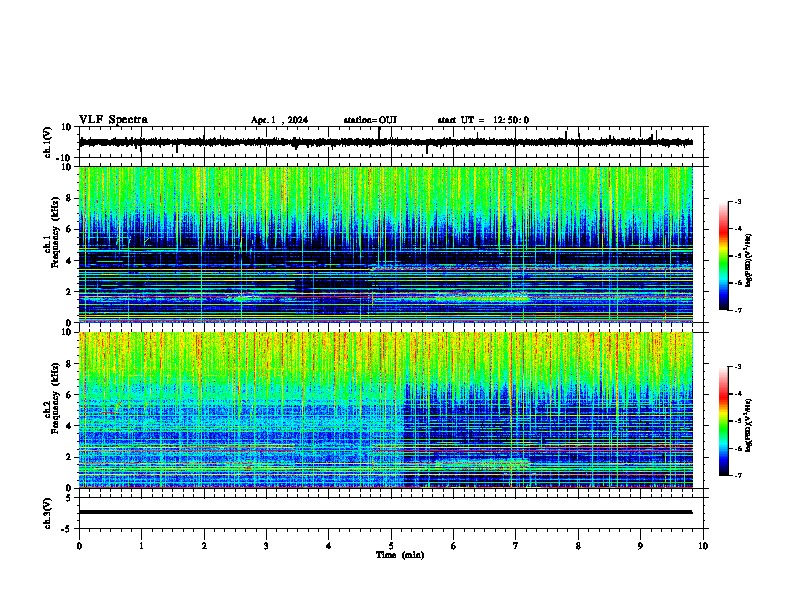Click the "station=OUI" header label

(x=370, y=120)
